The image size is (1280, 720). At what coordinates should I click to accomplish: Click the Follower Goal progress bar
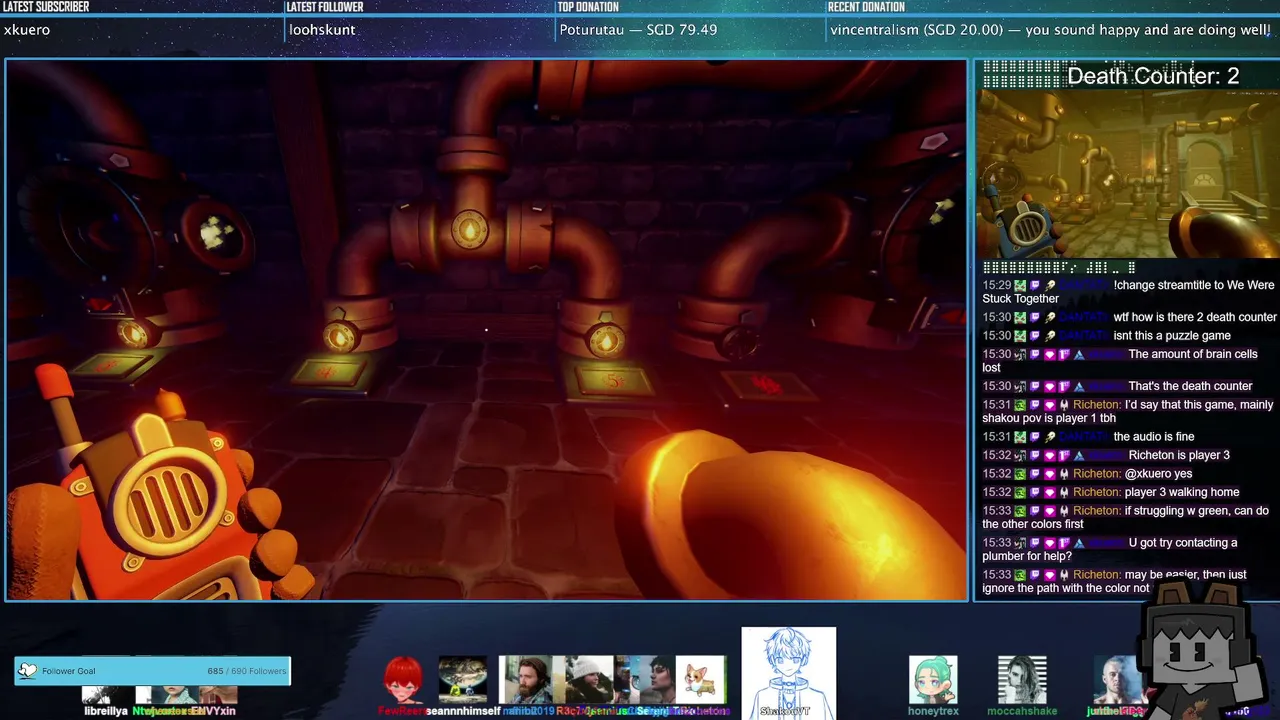(x=152, y=671)
